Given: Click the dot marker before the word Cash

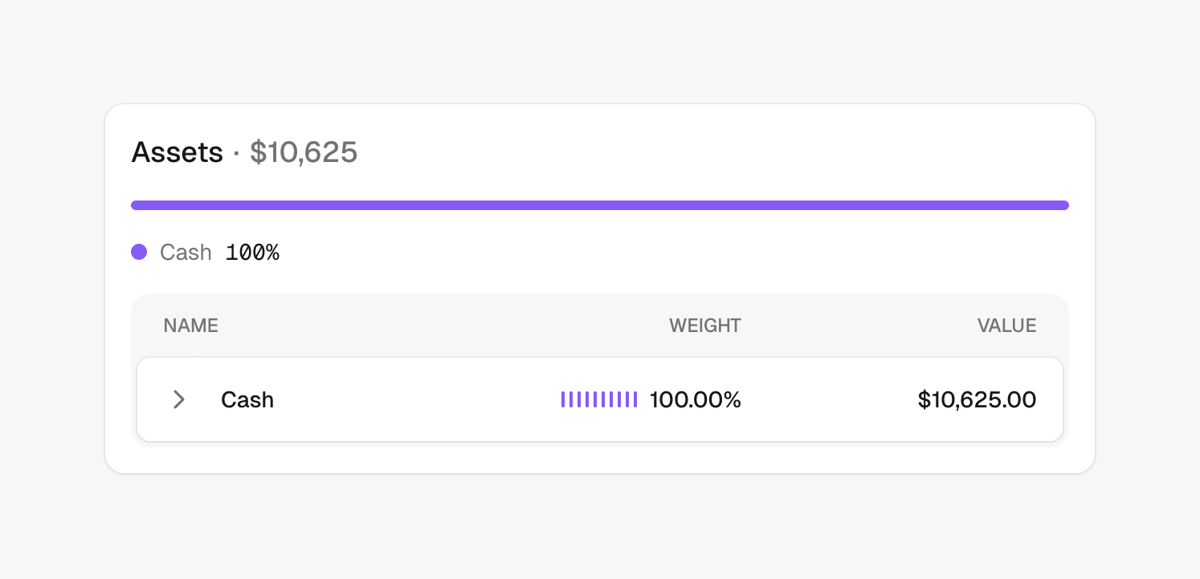Looking at the screenshot, I should tap(140, 252).
